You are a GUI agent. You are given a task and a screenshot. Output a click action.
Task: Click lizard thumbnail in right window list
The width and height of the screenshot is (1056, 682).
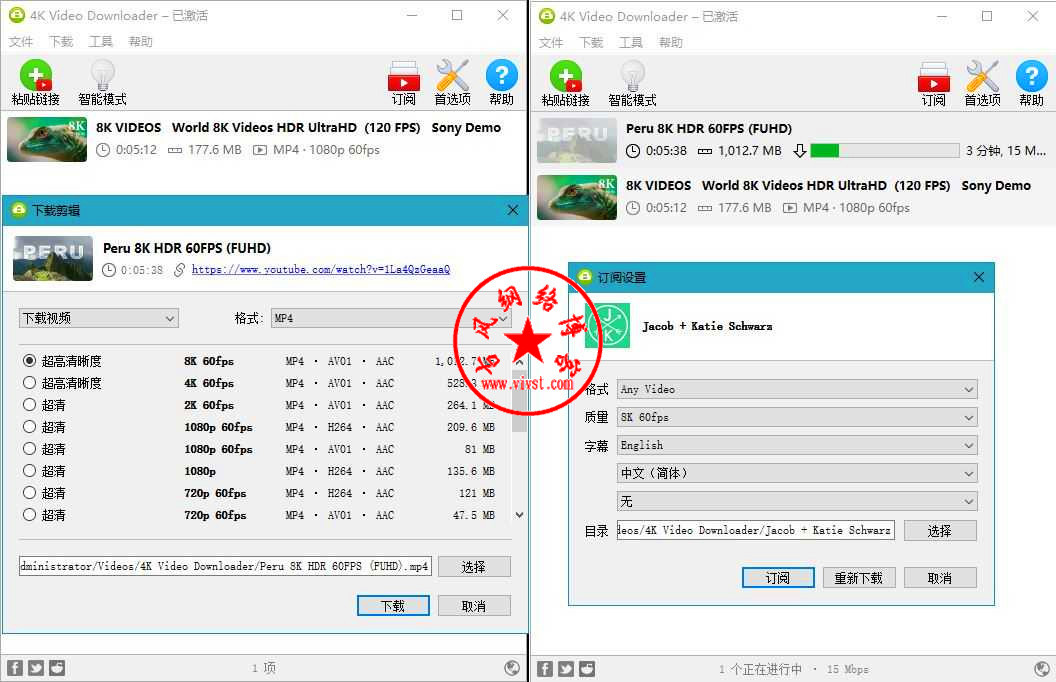(576, 197)
